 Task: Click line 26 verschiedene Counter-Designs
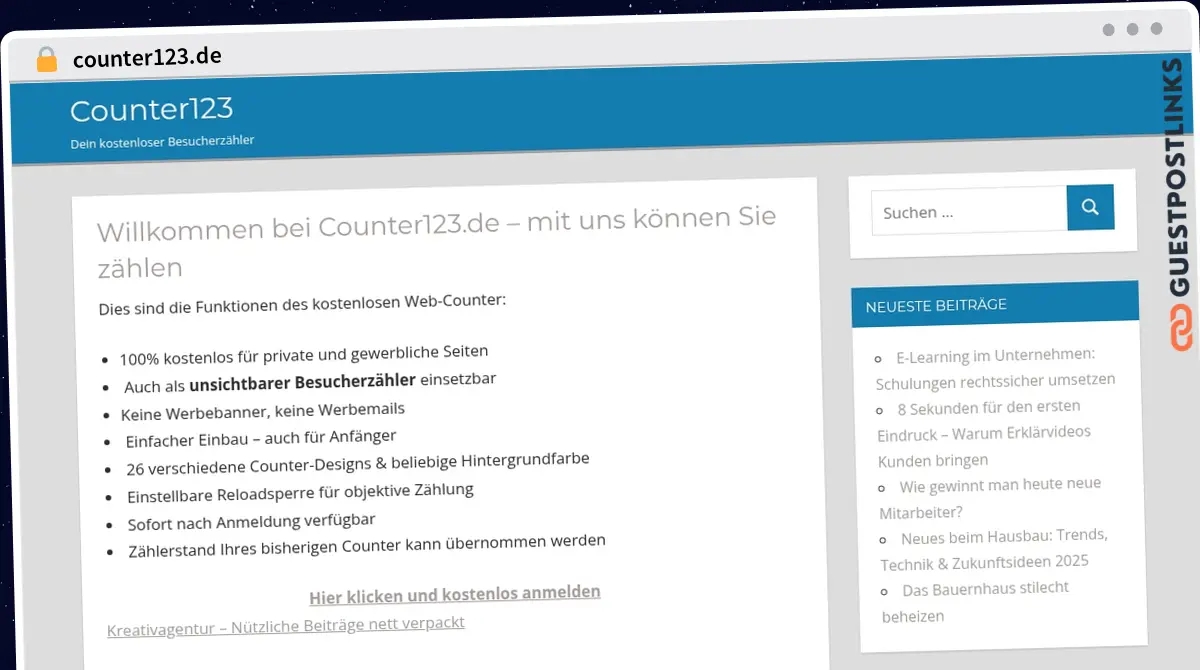358,464
